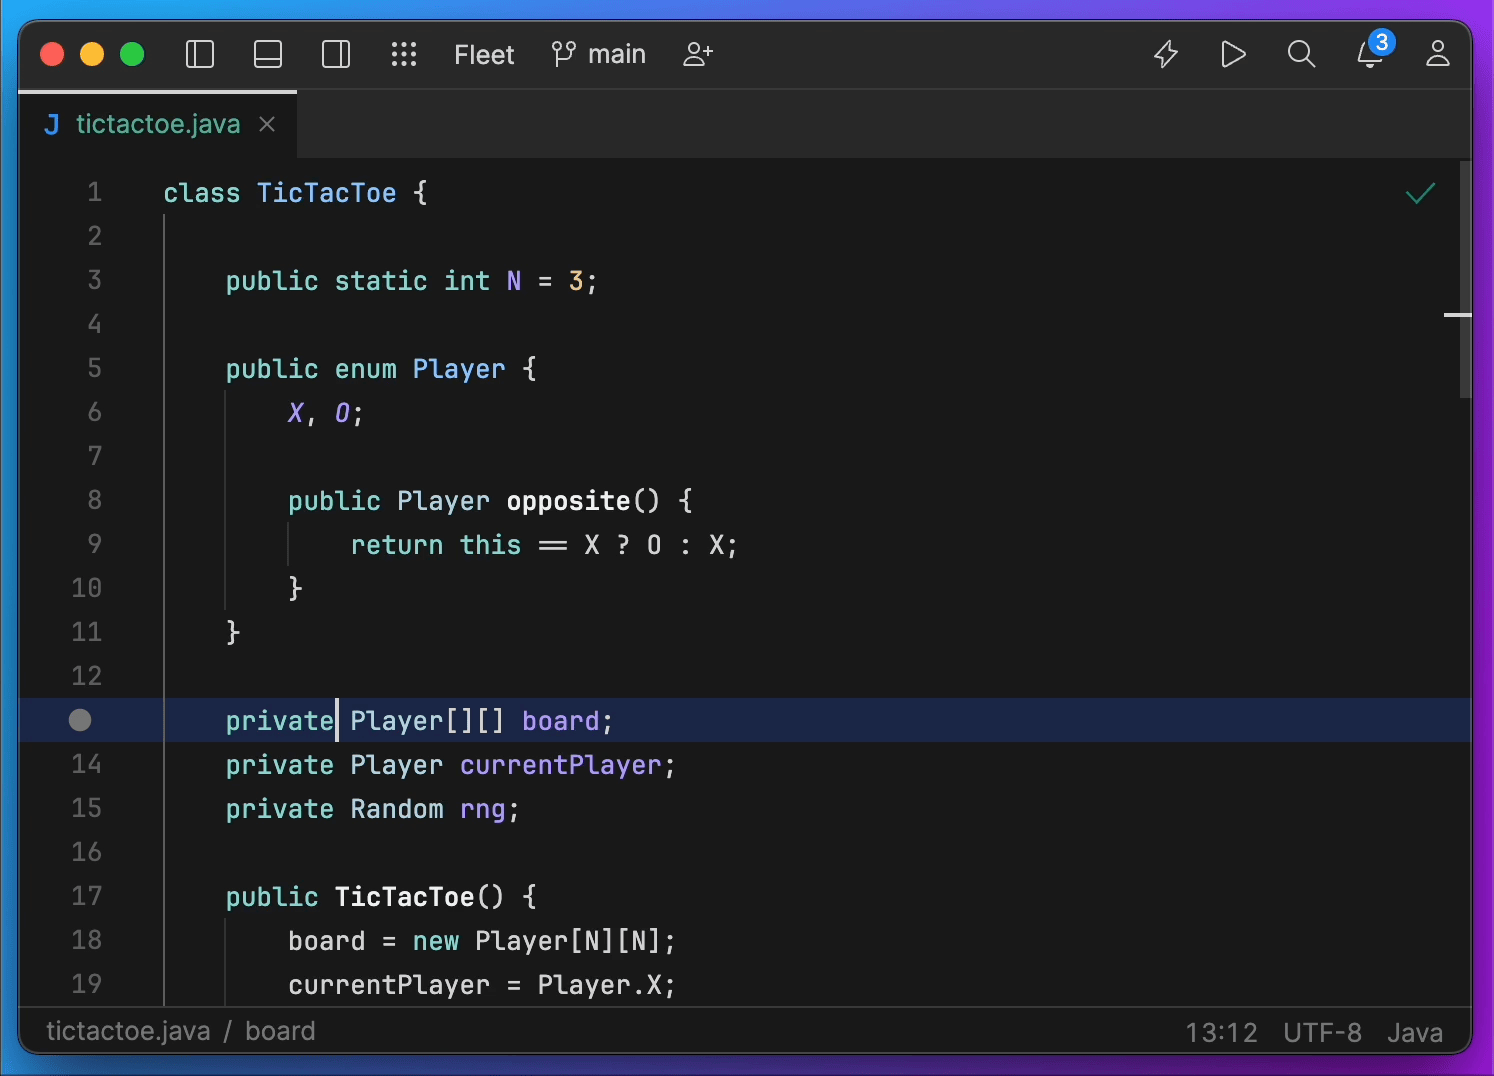This screenshot has height=1076, width=1494.
Task: Run the code with play icon
Action: (1233, 54)
